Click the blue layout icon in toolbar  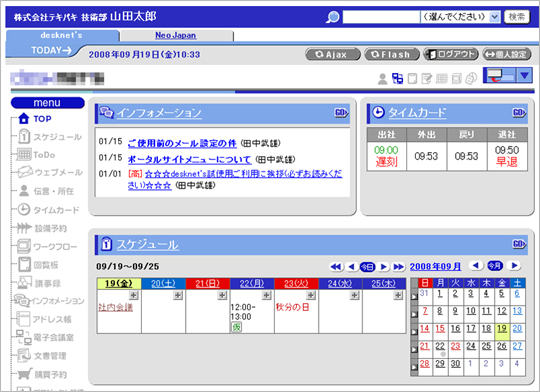397,79
